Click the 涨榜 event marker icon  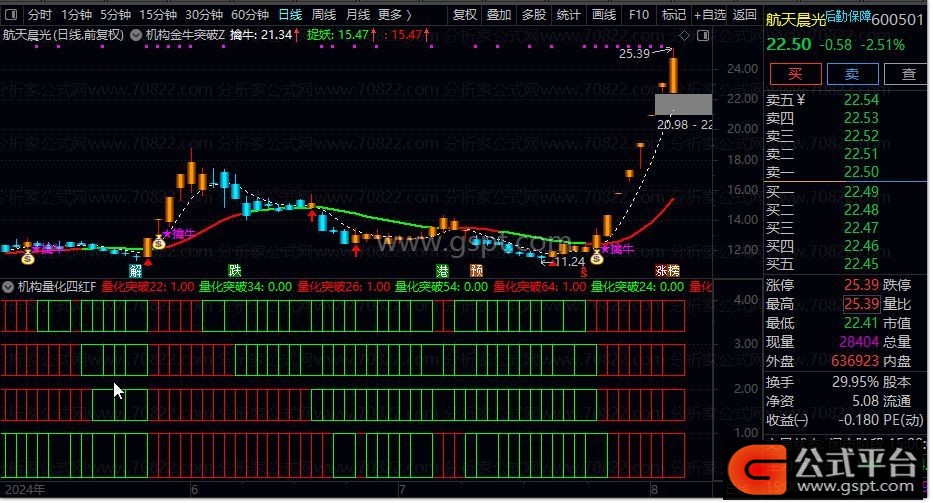tap(668, 271)
